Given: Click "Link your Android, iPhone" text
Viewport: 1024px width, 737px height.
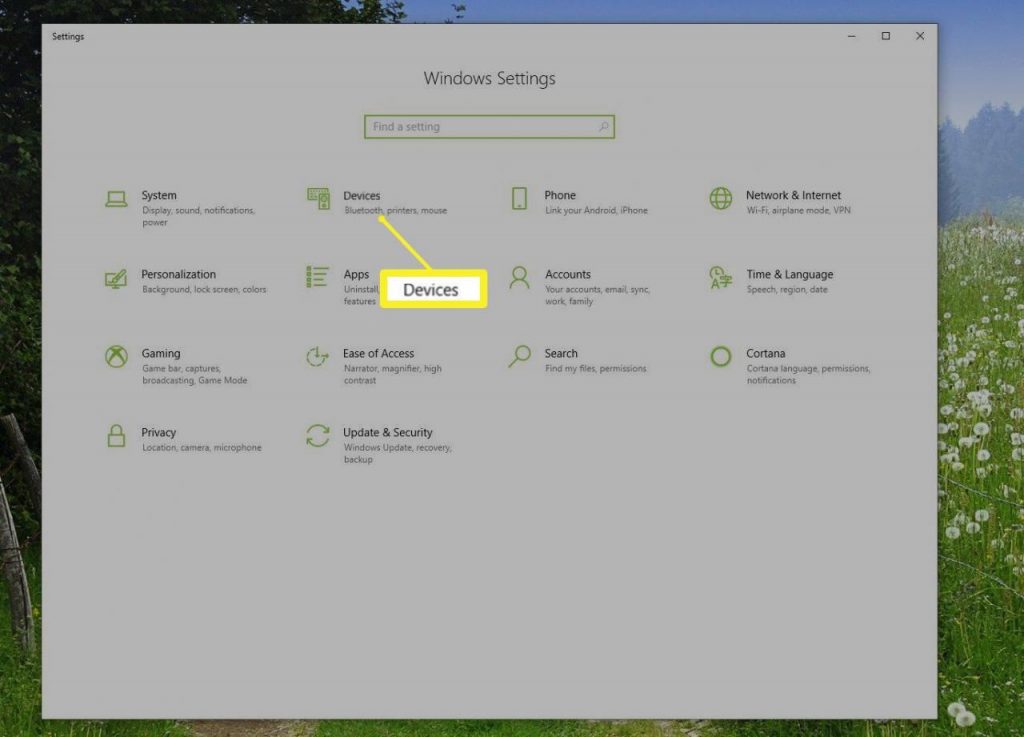Looking at the screenshot, I should point(596,210).
